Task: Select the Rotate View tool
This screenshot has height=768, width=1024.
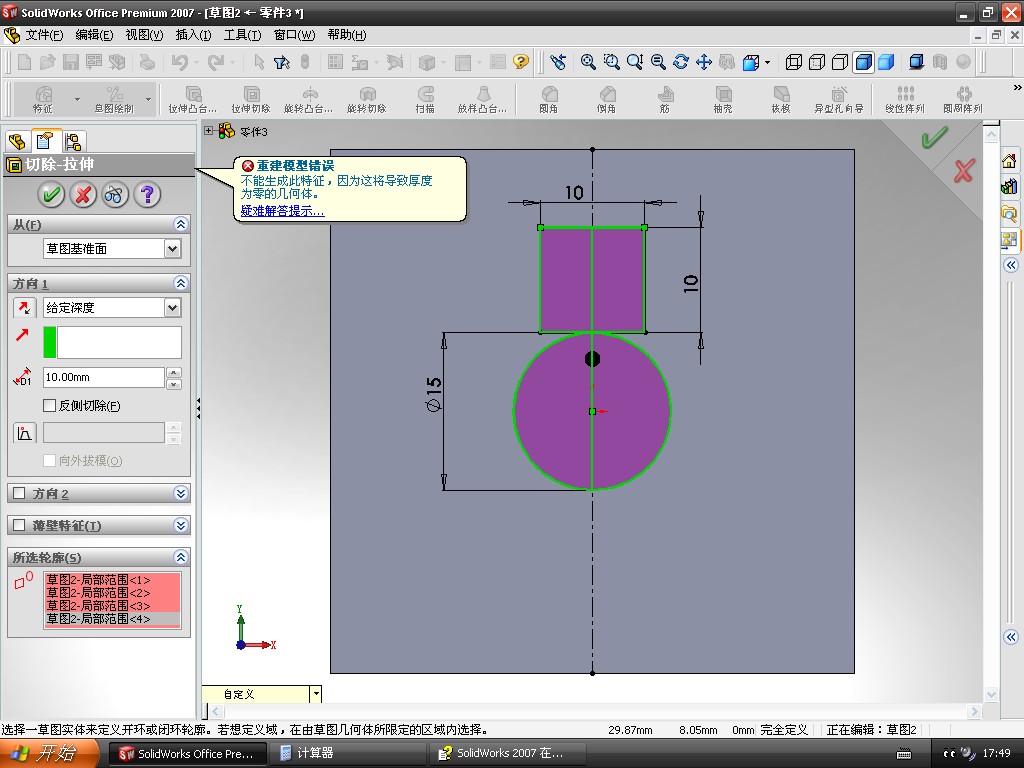Action: click(x=681, y=62)
